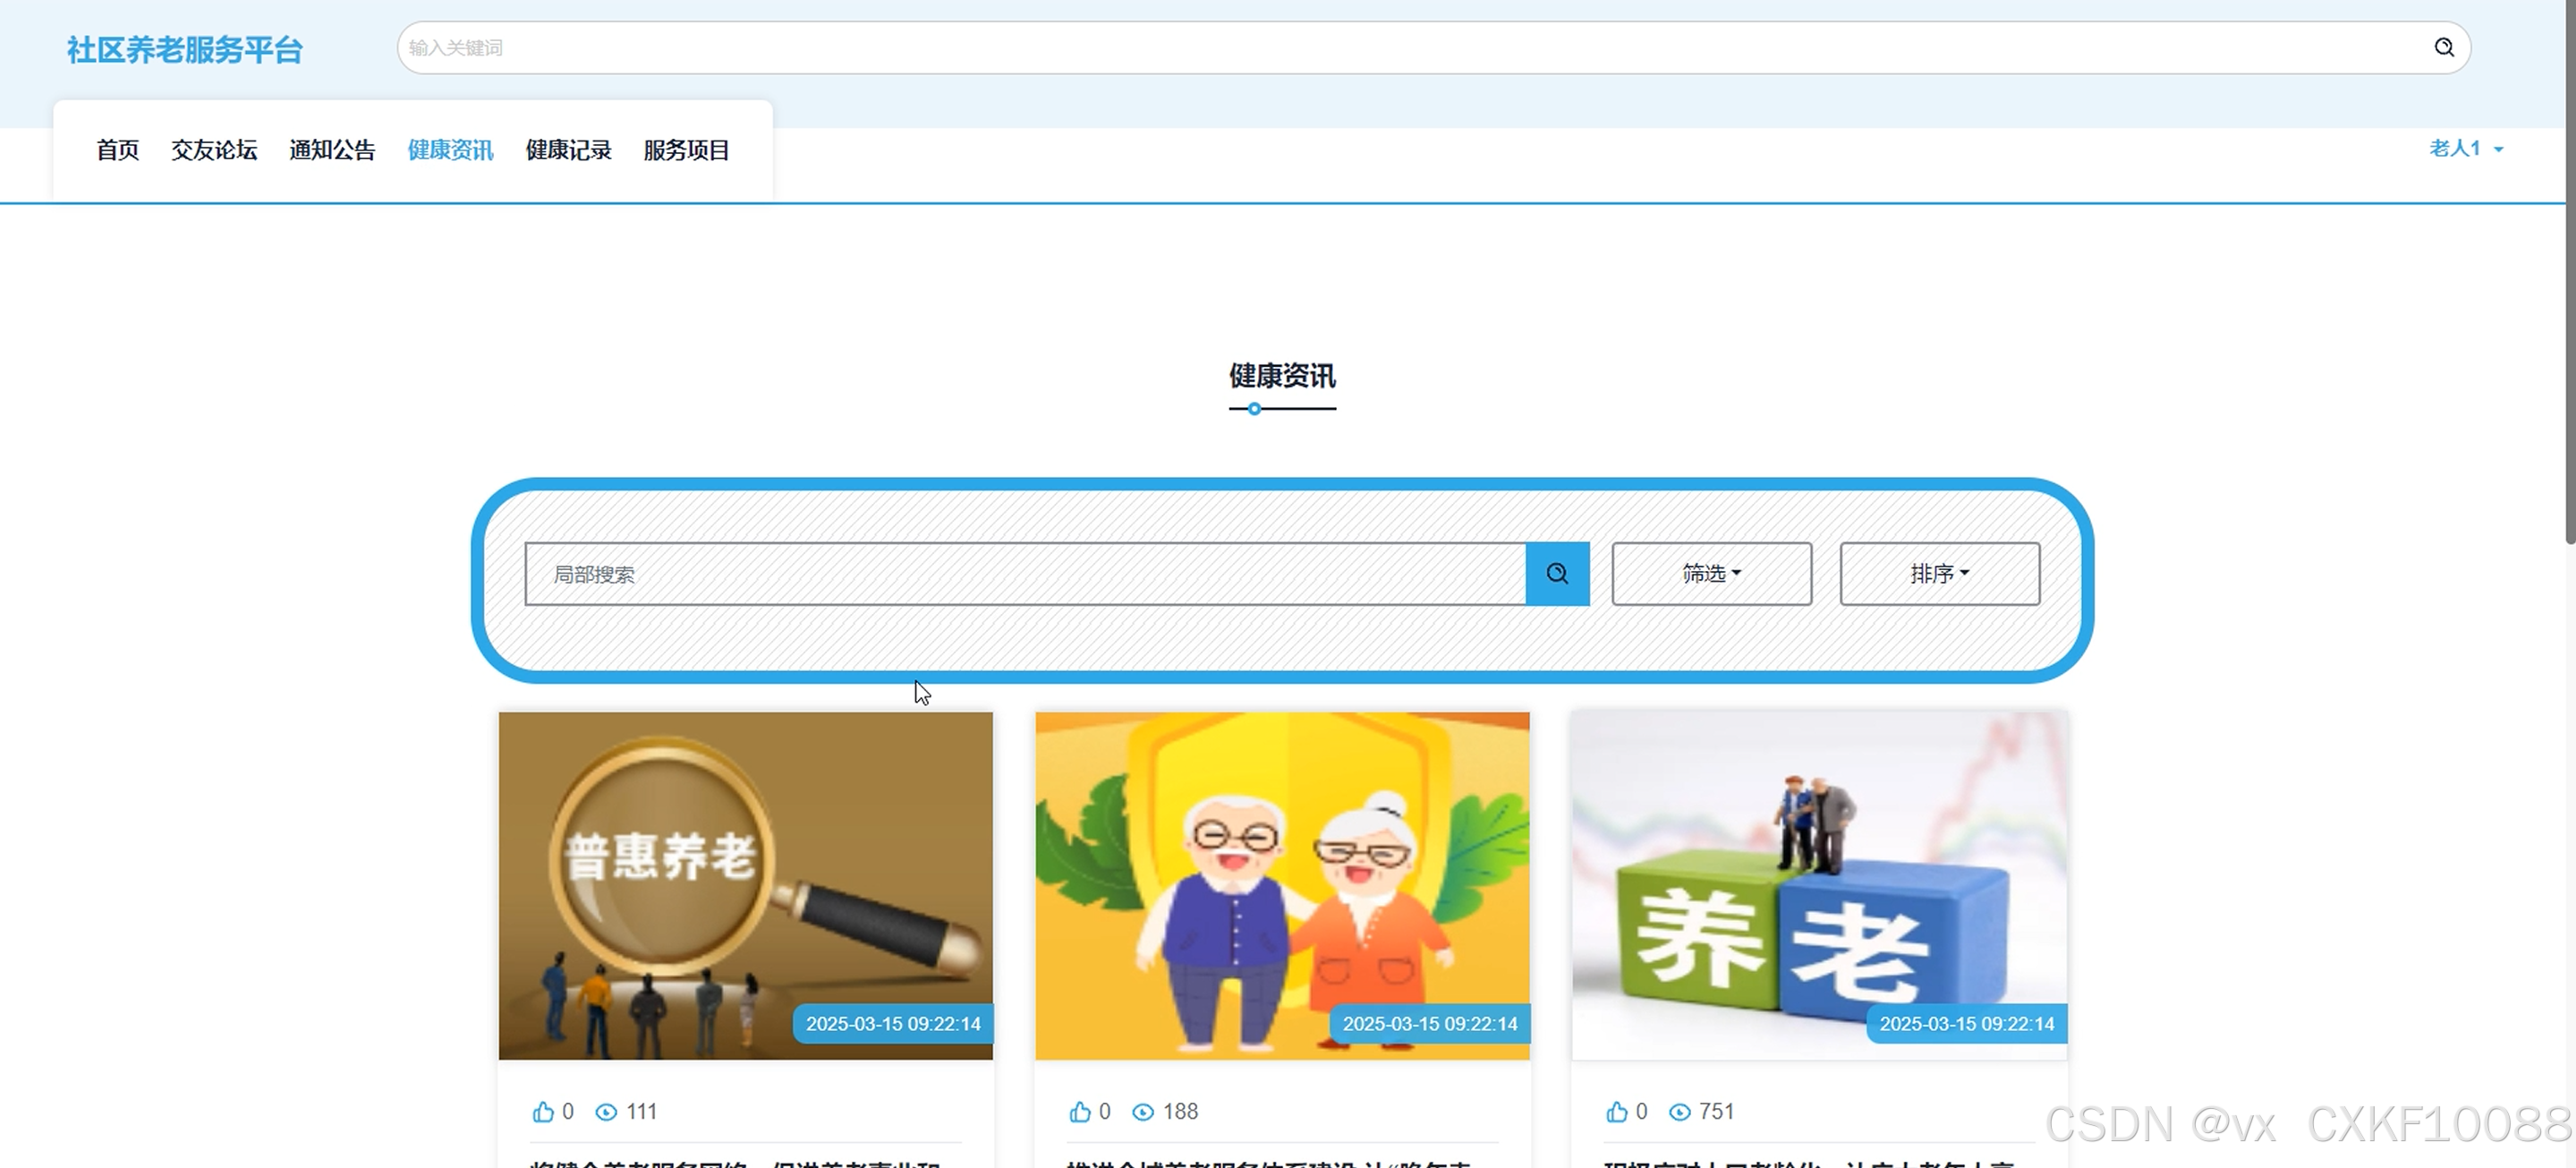Click thumbs-up icon on second article

click(1080, 1111)
